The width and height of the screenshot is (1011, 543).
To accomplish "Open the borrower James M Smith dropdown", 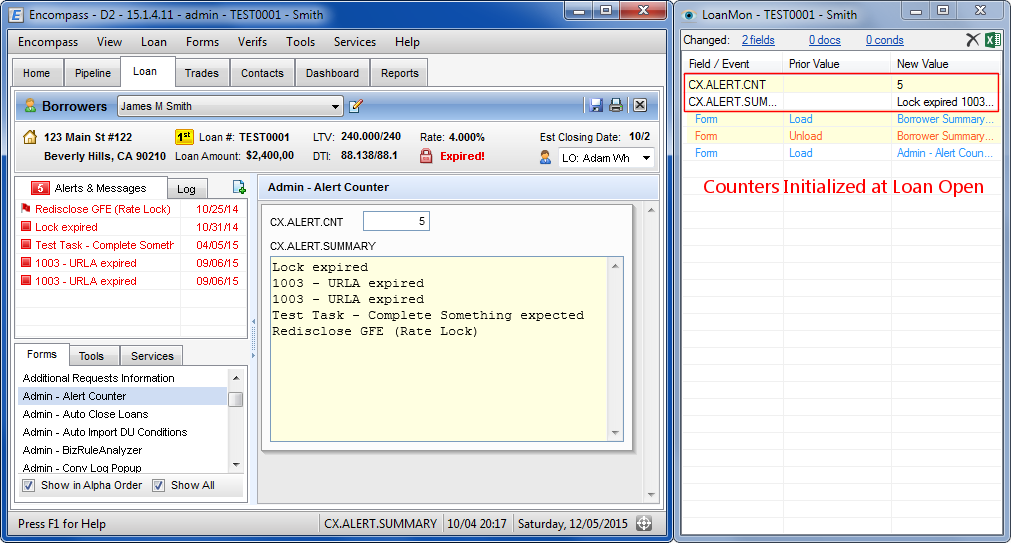I will (335, 106).
